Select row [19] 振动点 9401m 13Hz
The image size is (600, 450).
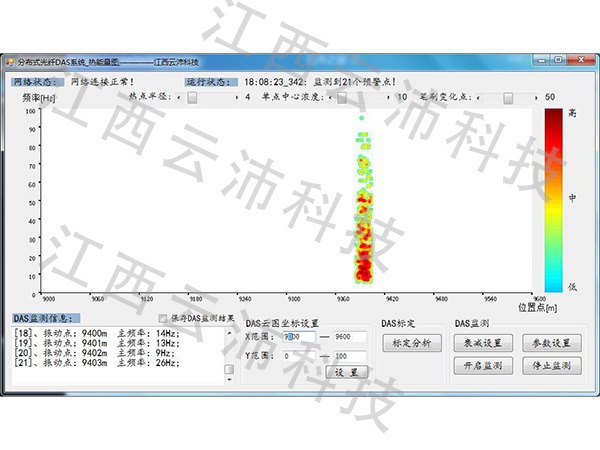(x=97, y=343)
